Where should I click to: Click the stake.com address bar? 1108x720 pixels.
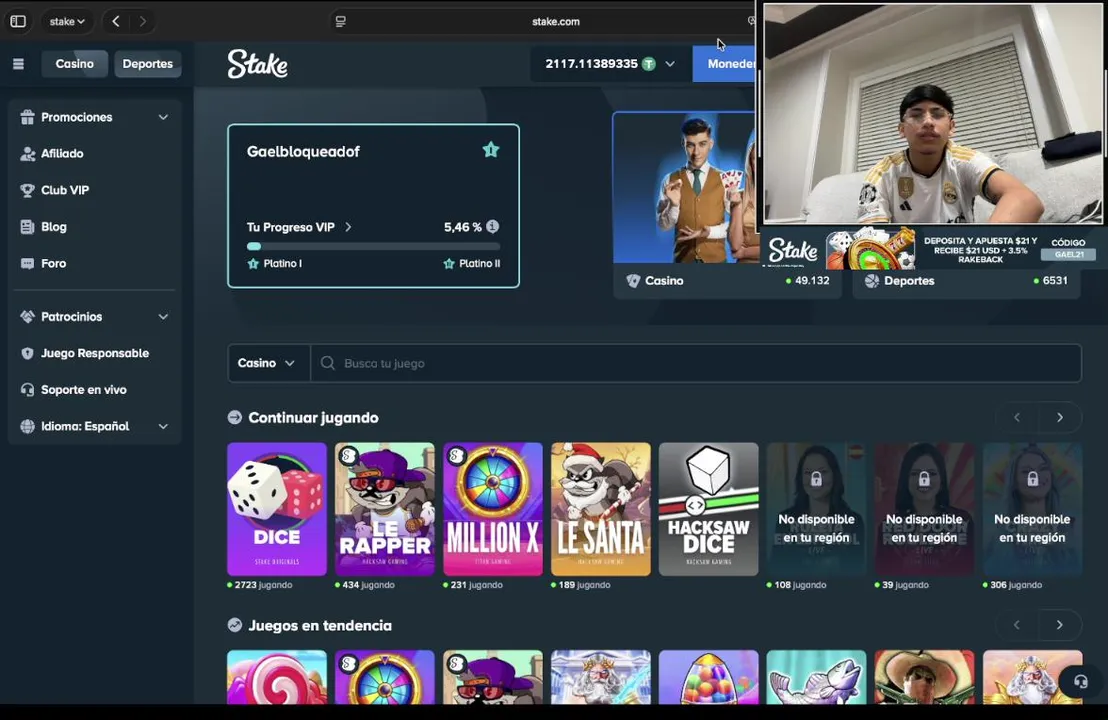(555, 21)
